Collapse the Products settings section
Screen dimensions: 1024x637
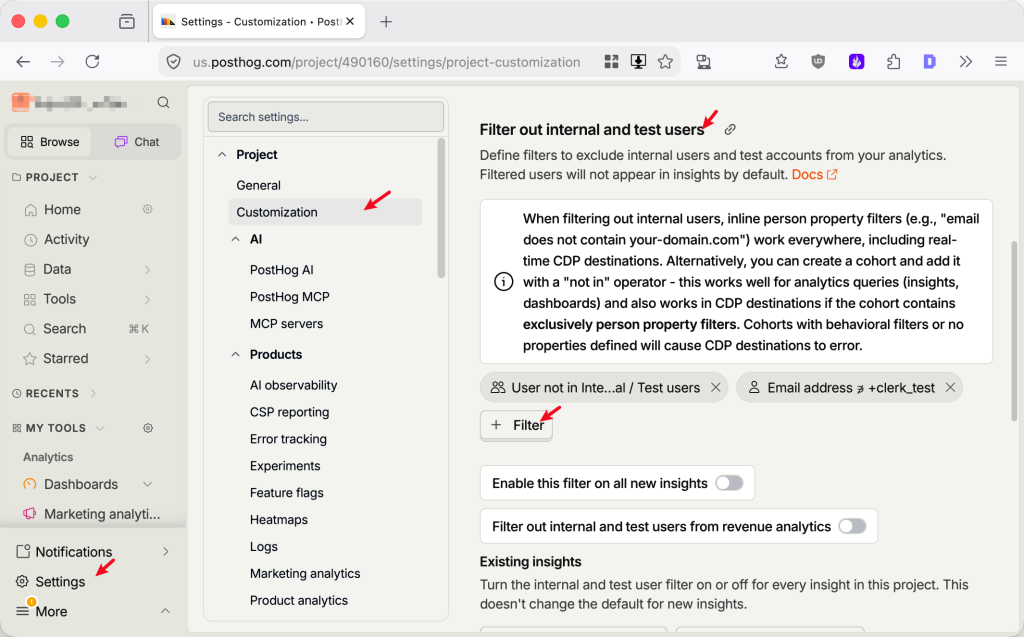(x=236, y=354)
